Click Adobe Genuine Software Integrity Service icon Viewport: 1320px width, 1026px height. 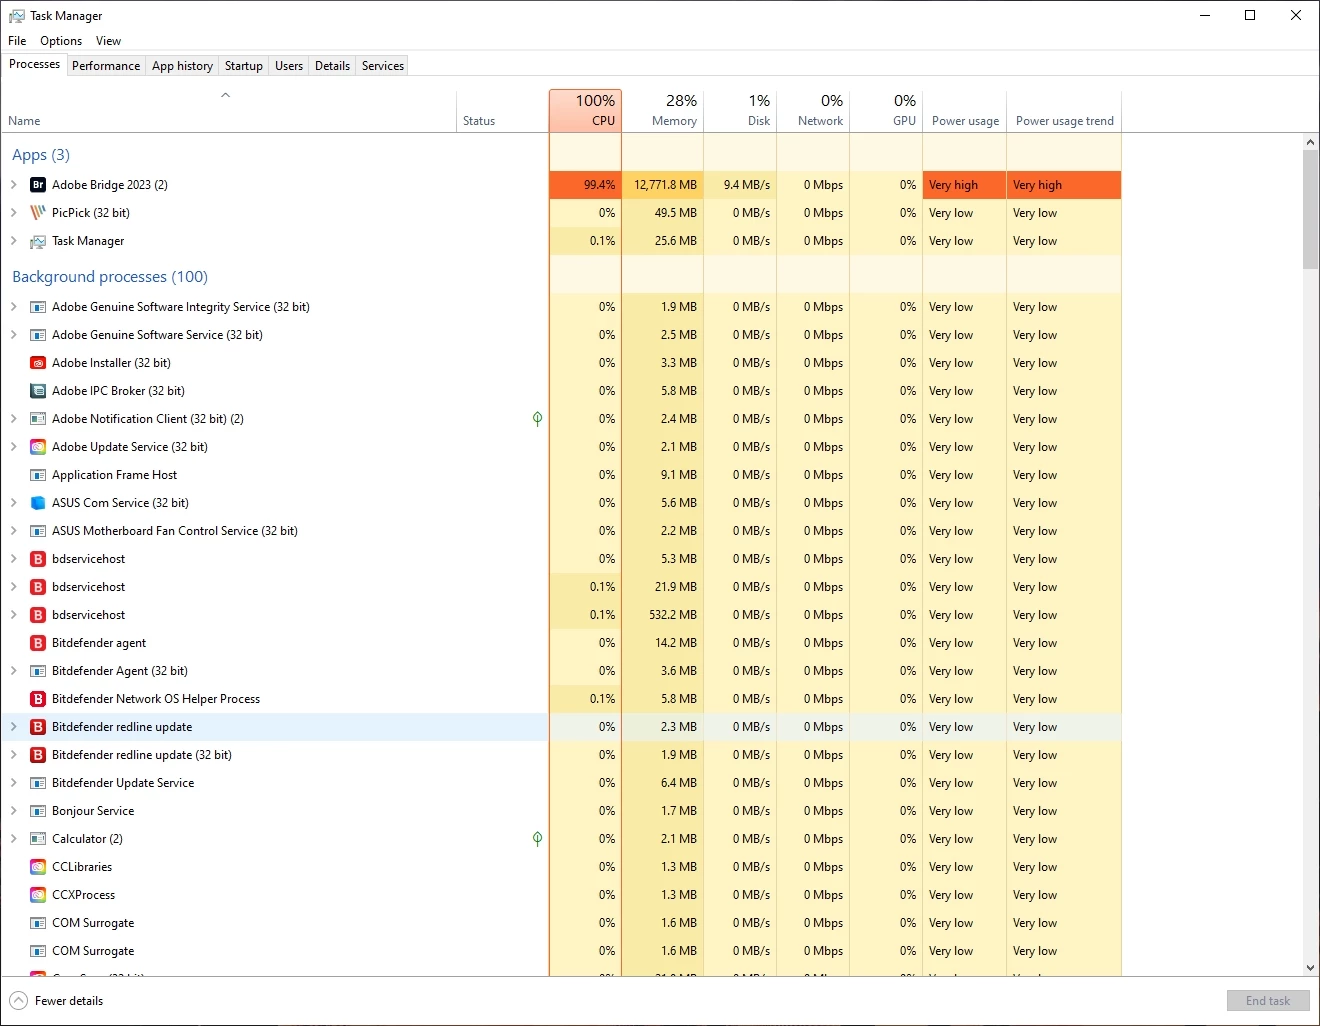[38, 307]
